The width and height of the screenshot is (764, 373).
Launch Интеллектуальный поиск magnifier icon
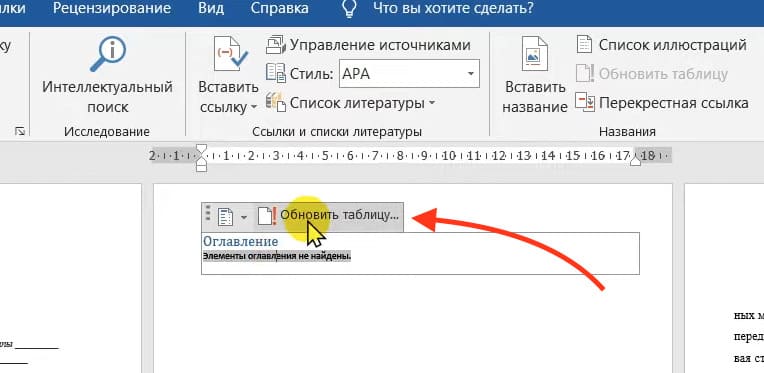coord(108,54)
